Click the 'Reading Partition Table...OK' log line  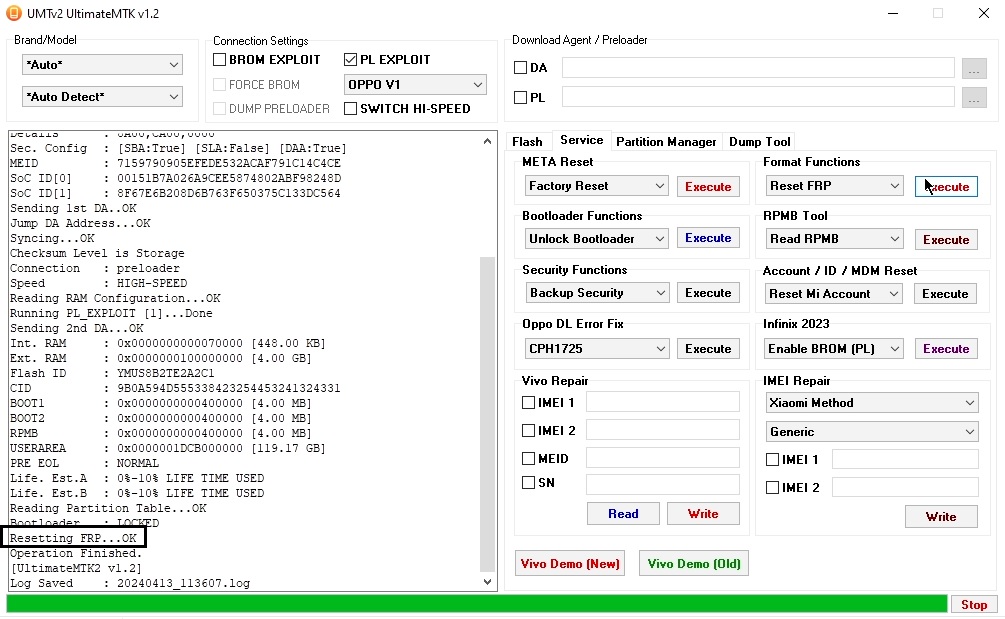tap(108, 509)
